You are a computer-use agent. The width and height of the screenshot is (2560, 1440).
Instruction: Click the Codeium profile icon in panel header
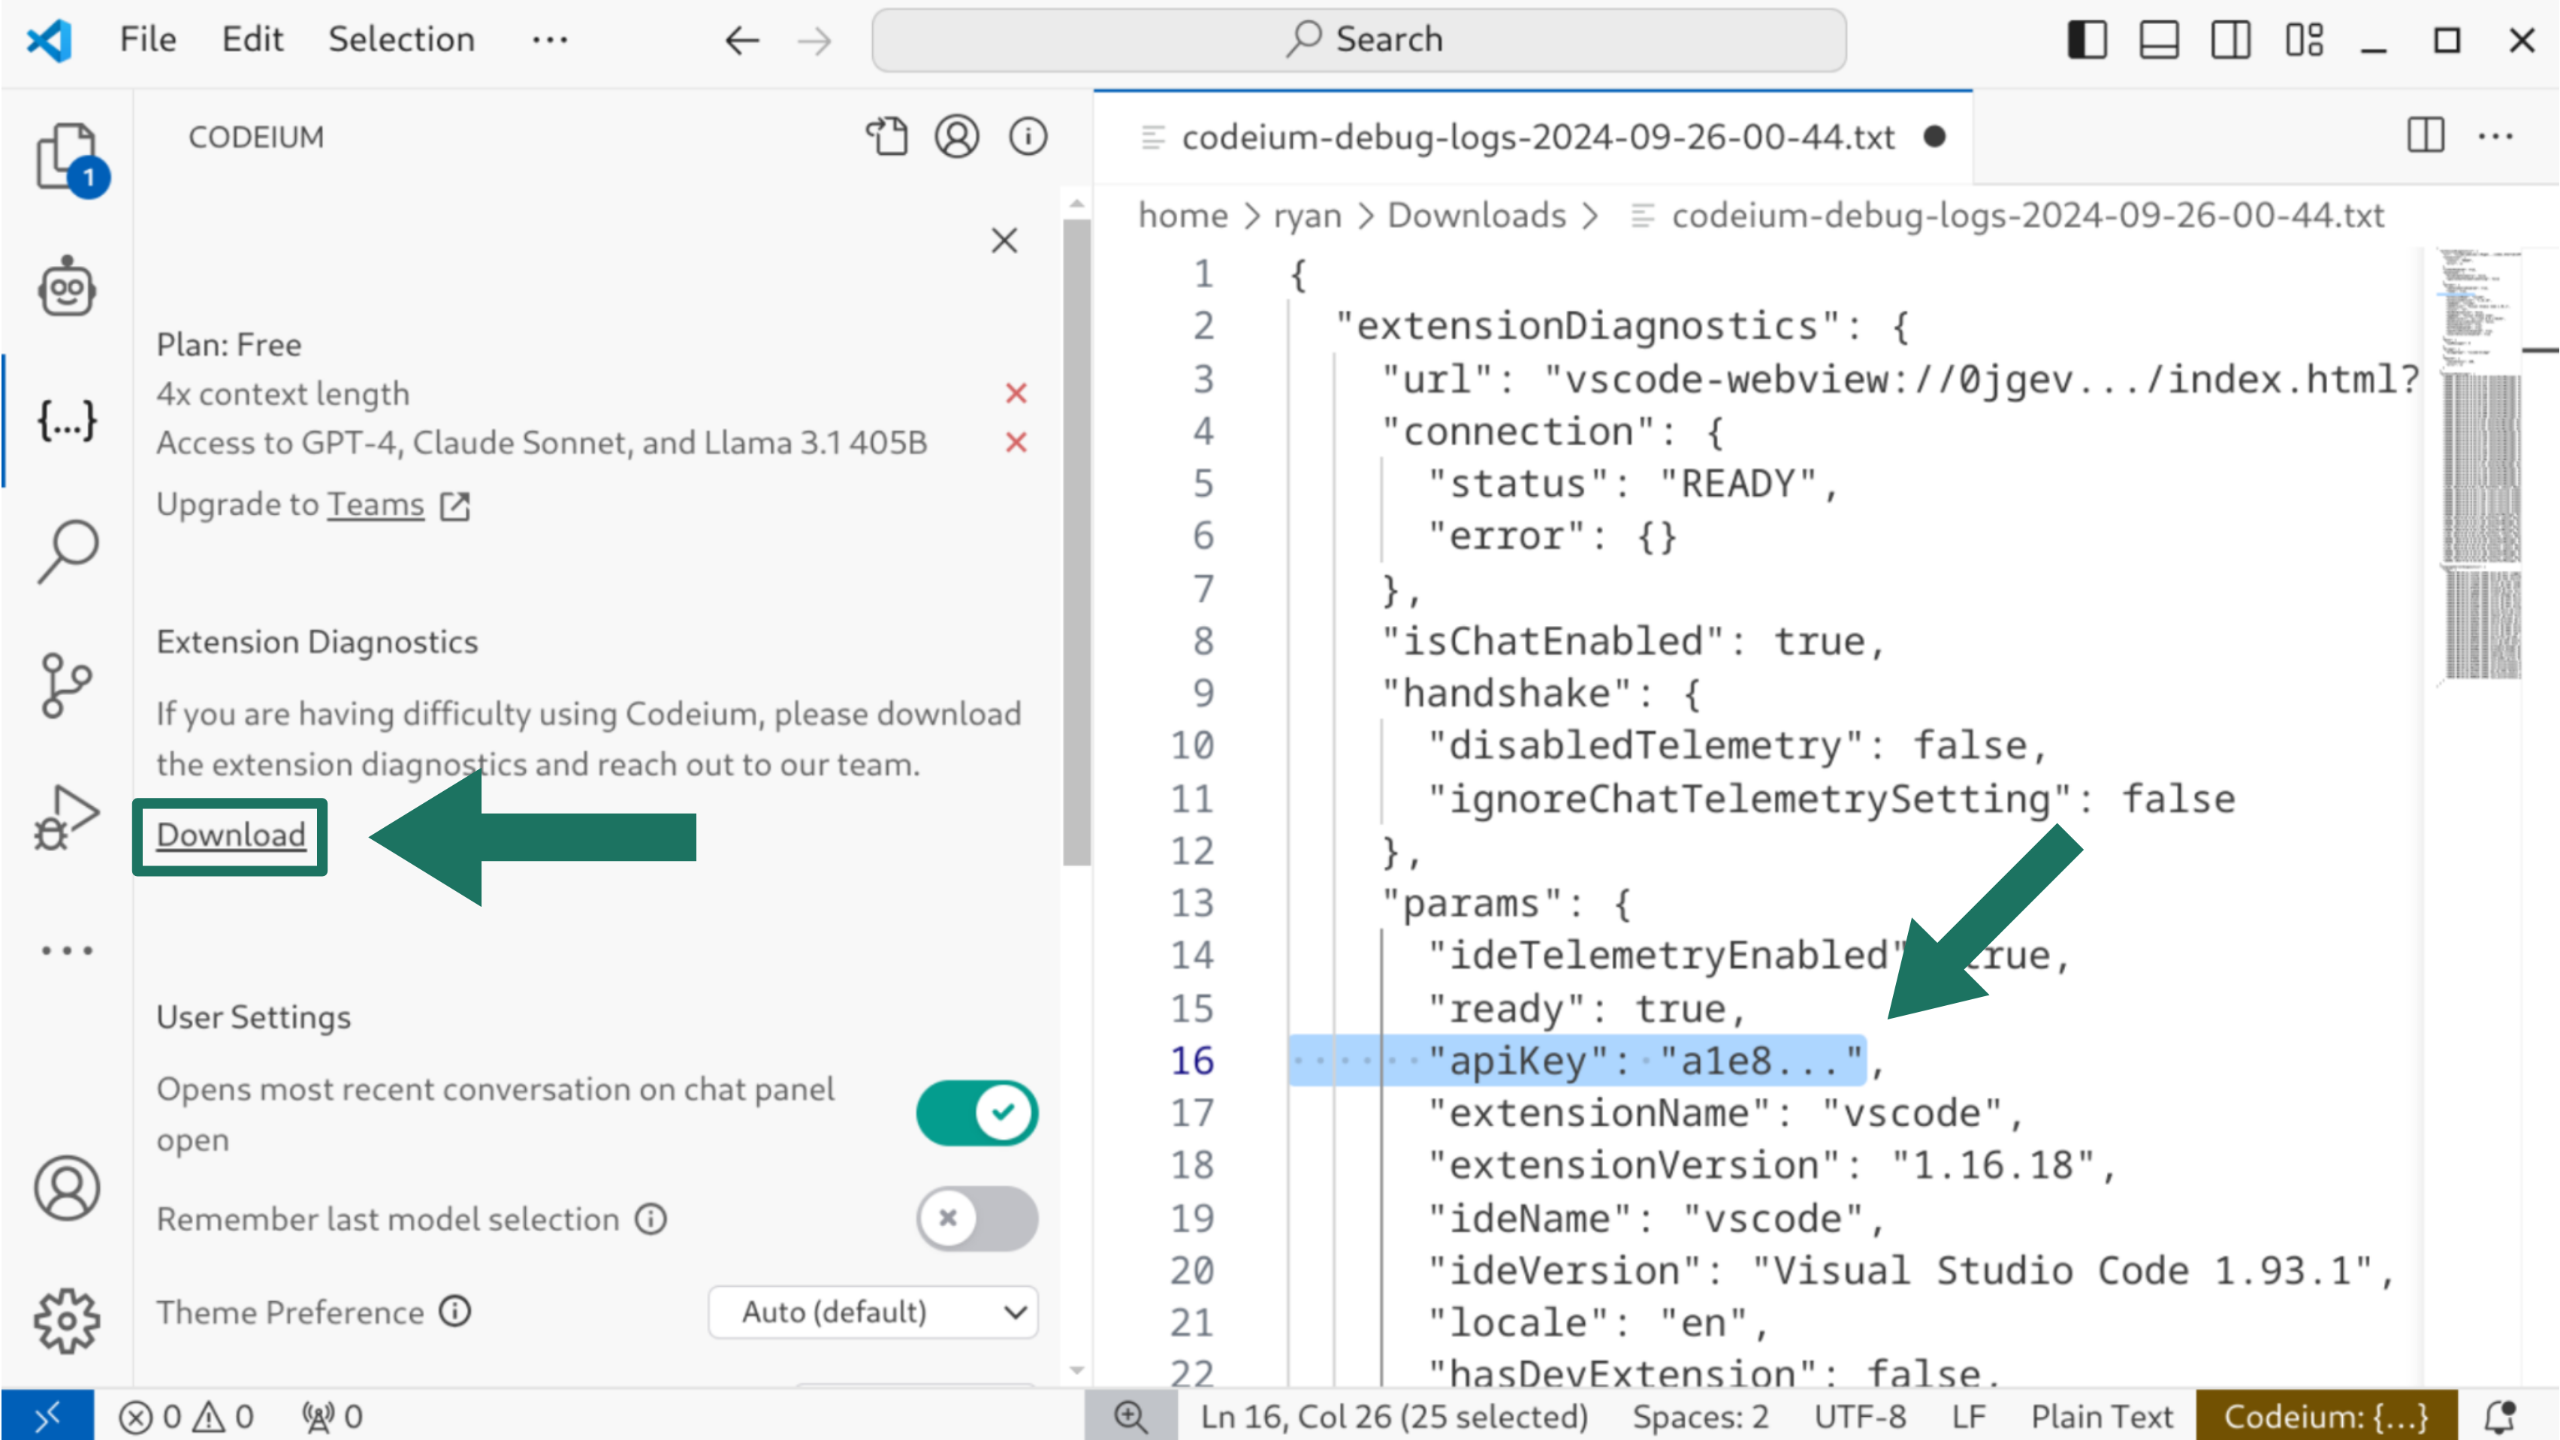956,137
